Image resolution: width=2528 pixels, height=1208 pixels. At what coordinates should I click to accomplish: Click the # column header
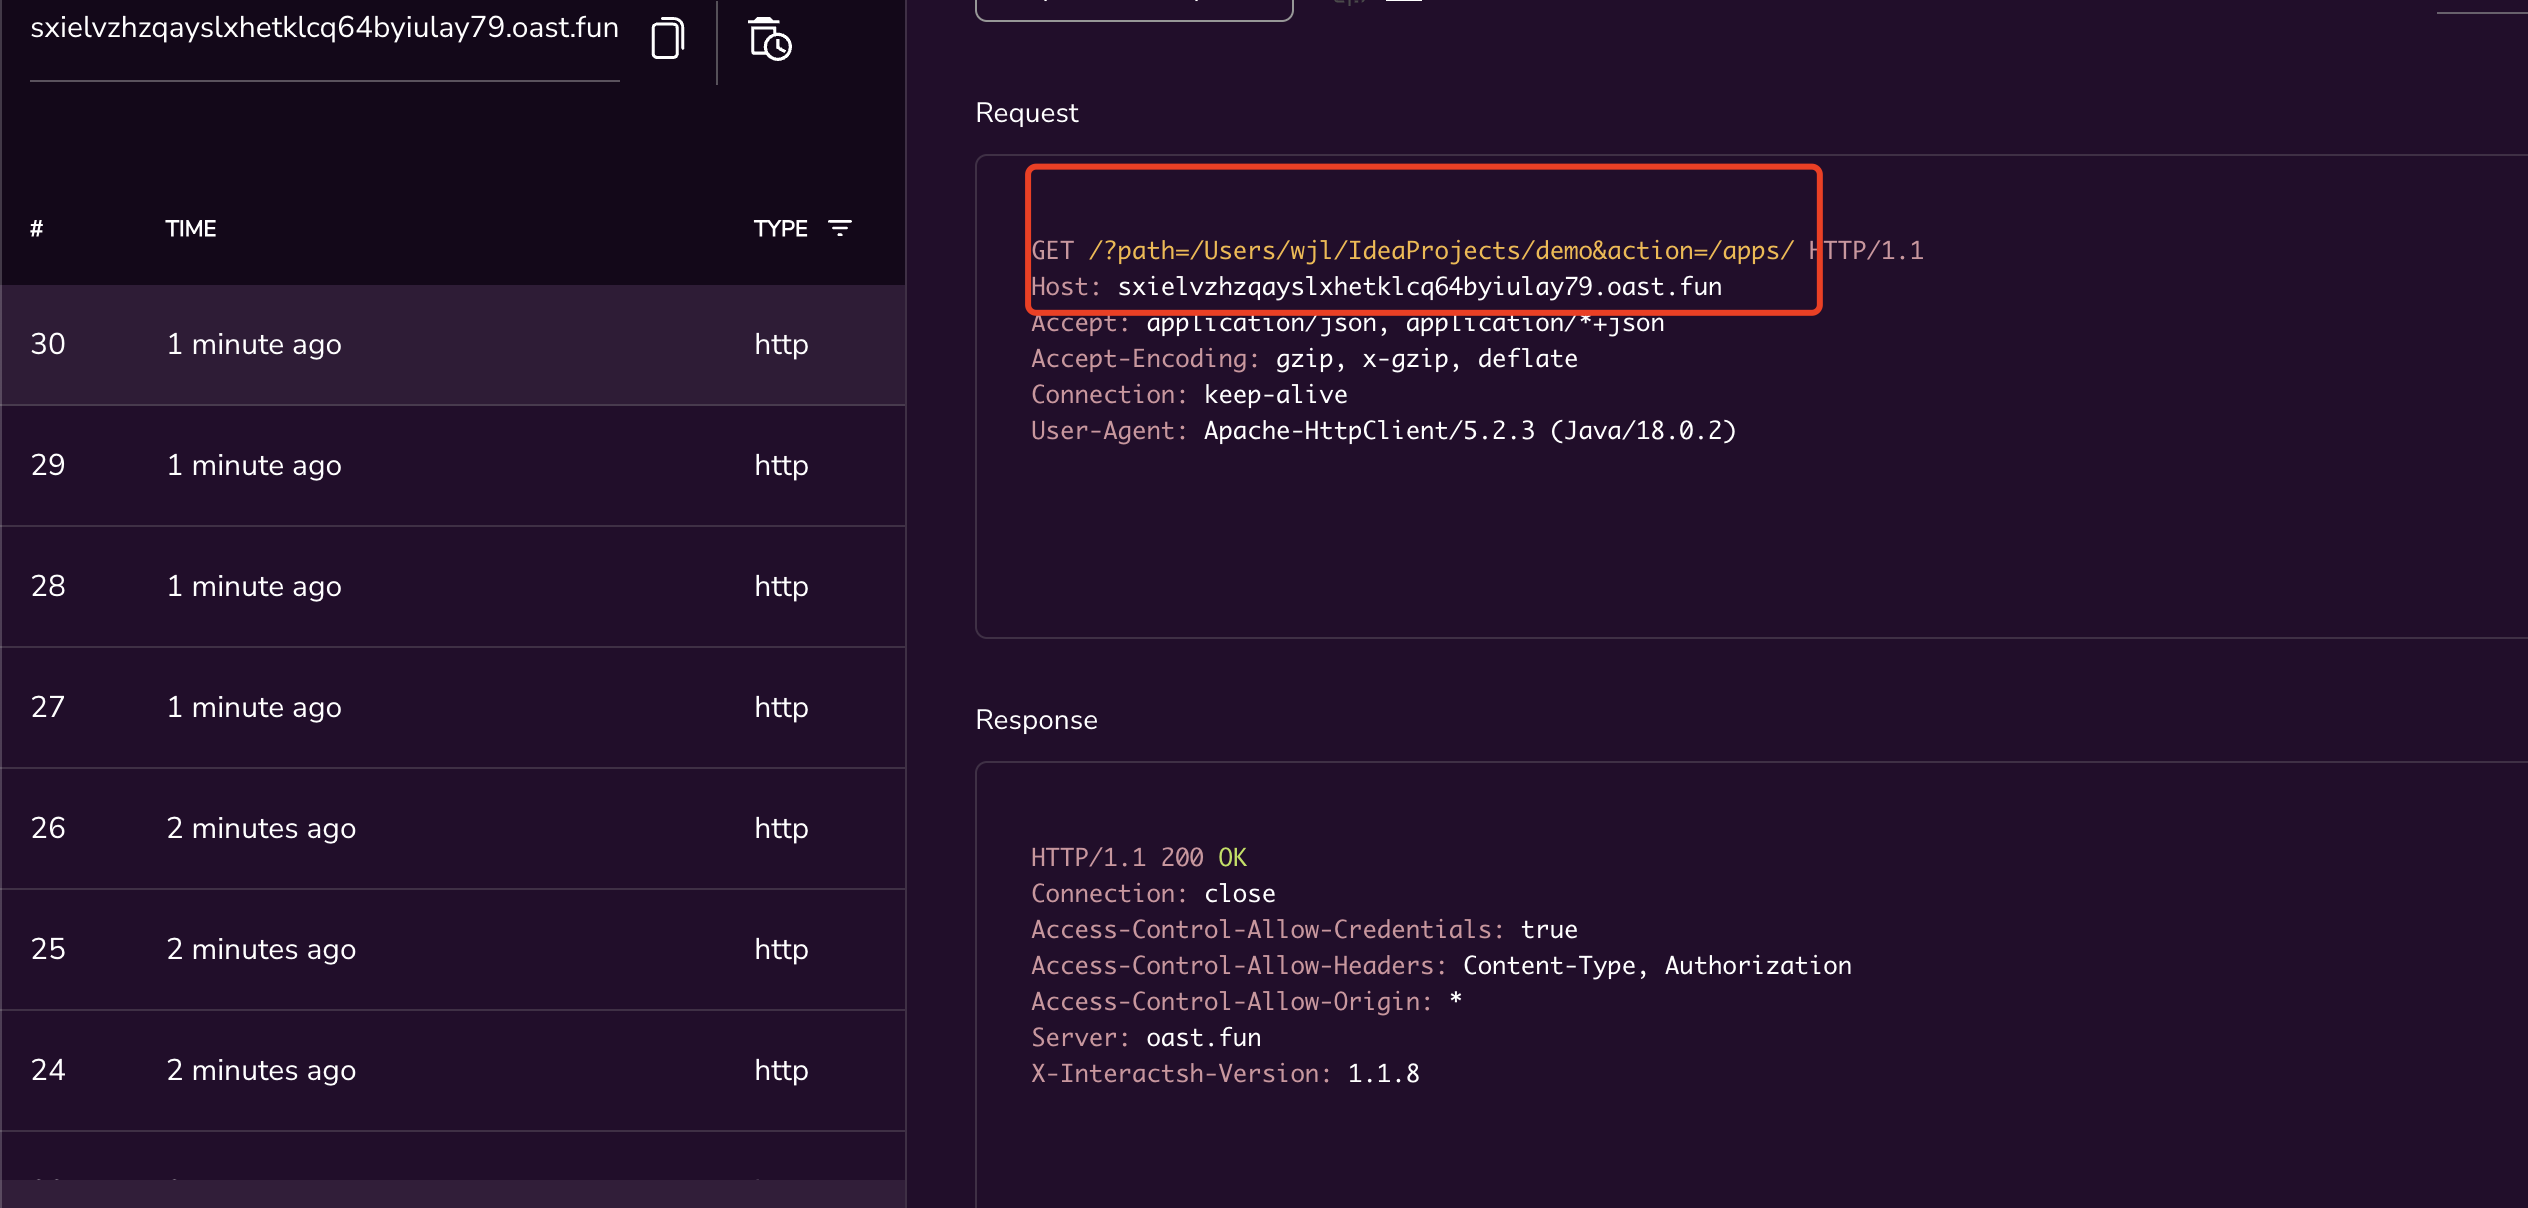tap(37, 228)
